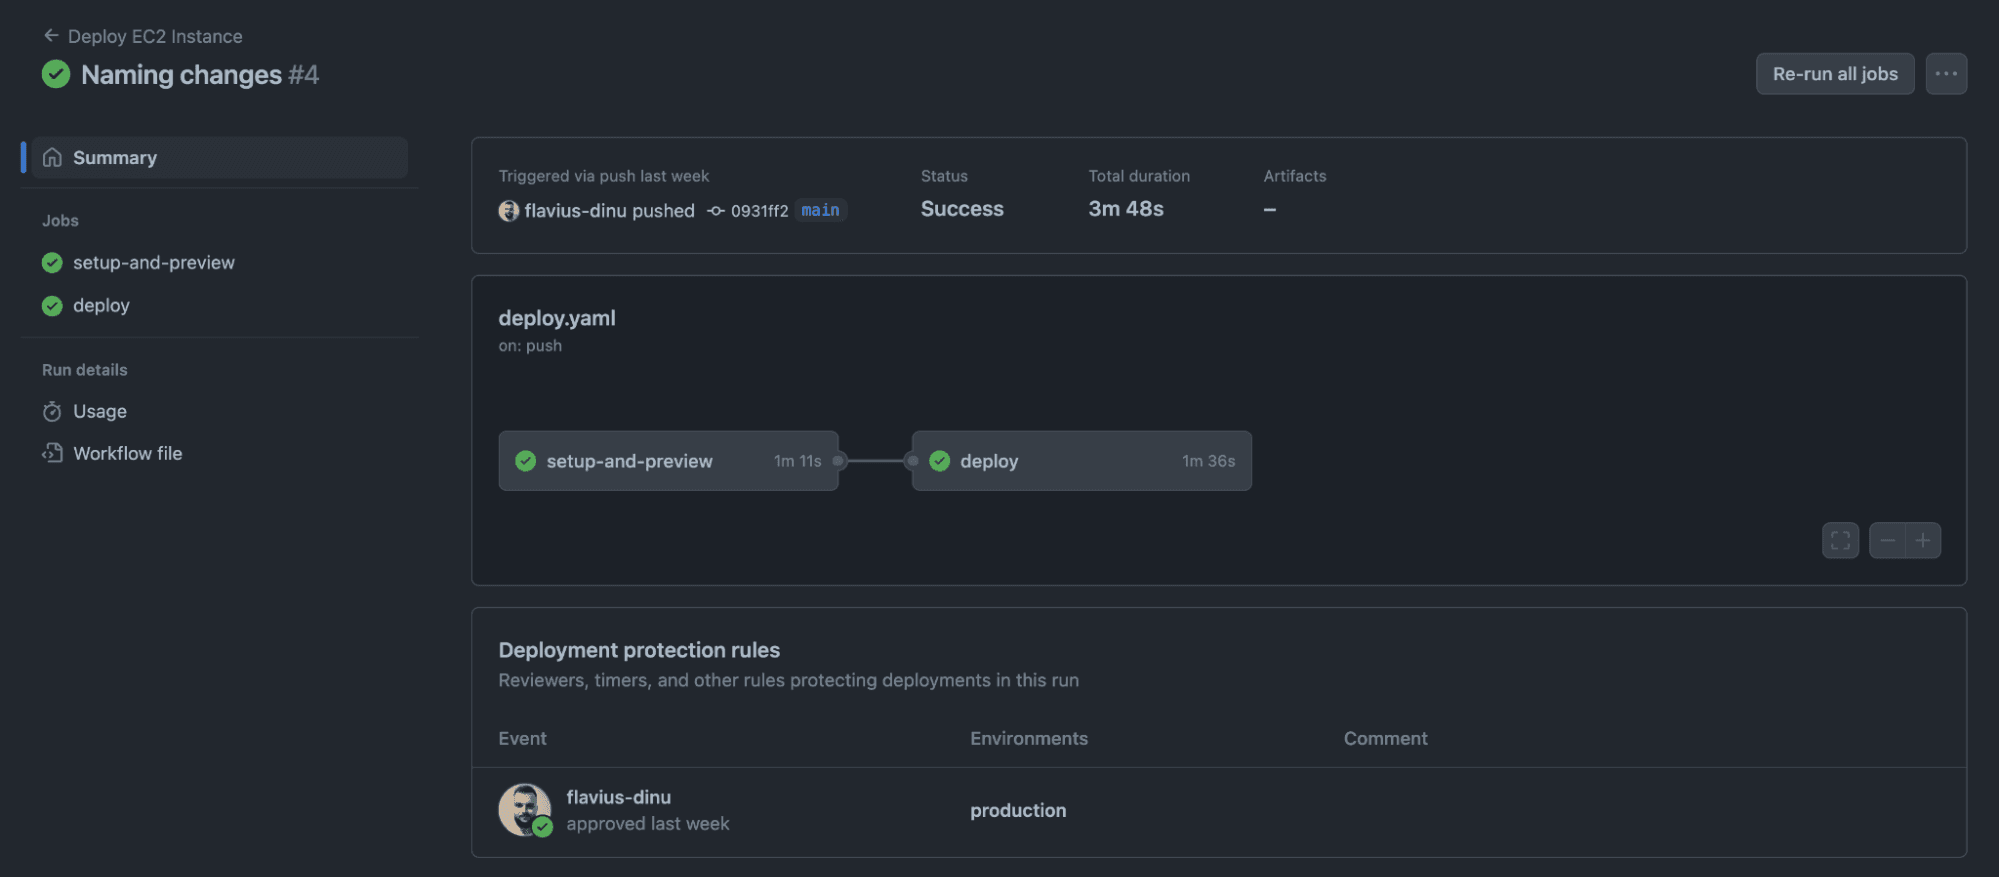The width and height of the screenshot is (1999, 877).
Task: Click check icon in graph deploy node
Action: tap(940, 461)
